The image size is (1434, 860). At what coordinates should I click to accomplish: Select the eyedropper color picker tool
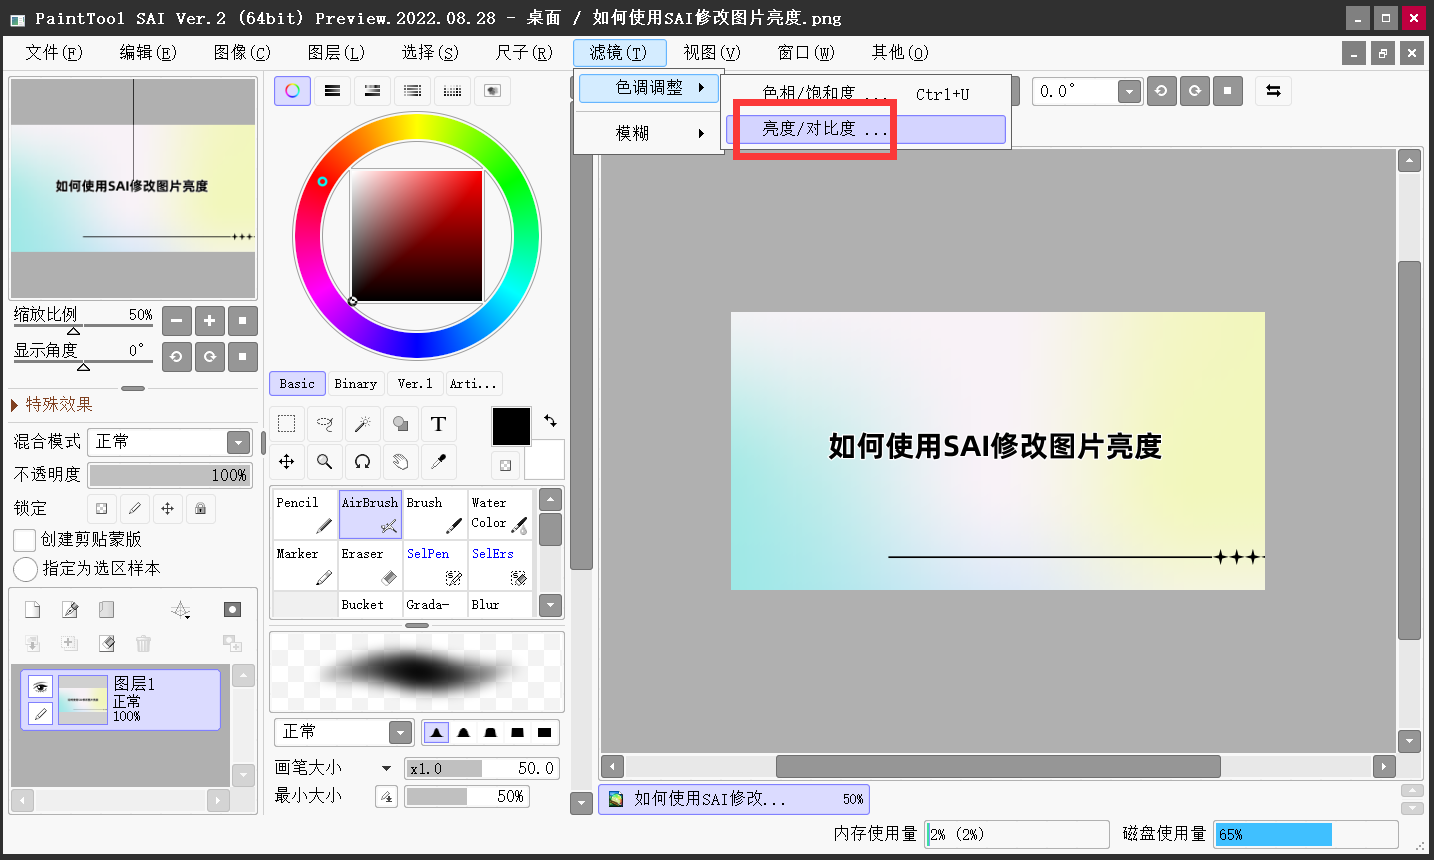438,462
